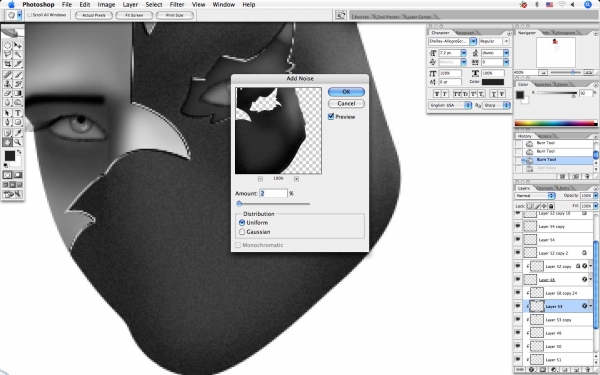Switch to the Channels tab
The width and height of the screenshot is (600, 375).
[545, 188]
